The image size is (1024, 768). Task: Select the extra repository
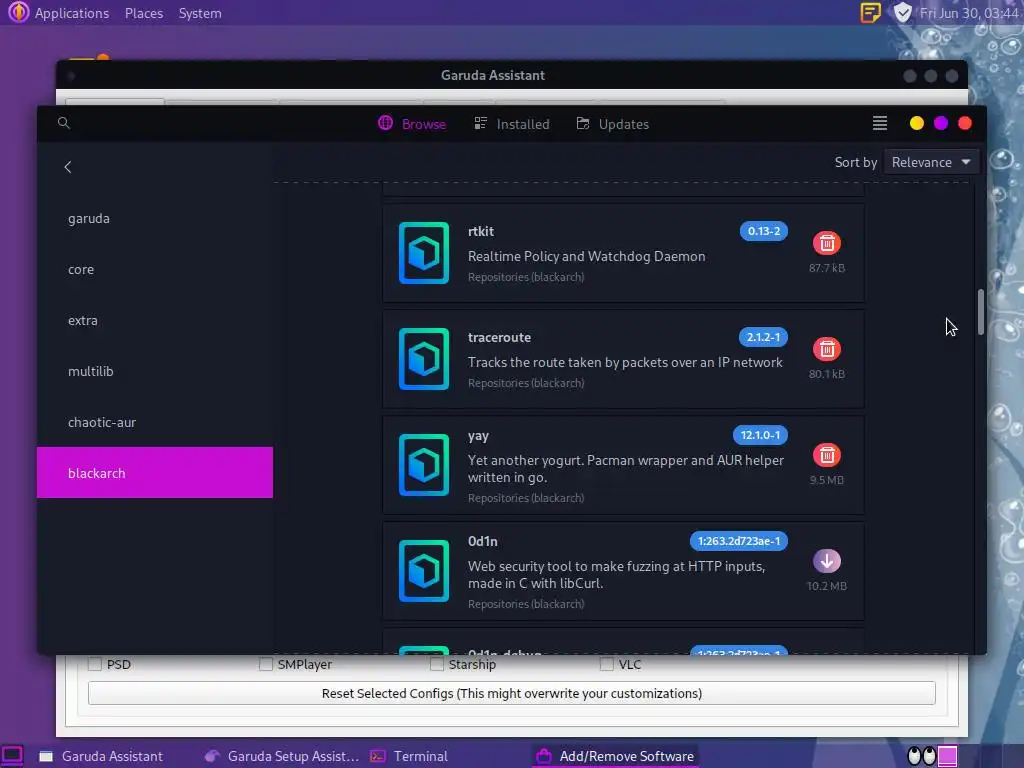(155, 320)
